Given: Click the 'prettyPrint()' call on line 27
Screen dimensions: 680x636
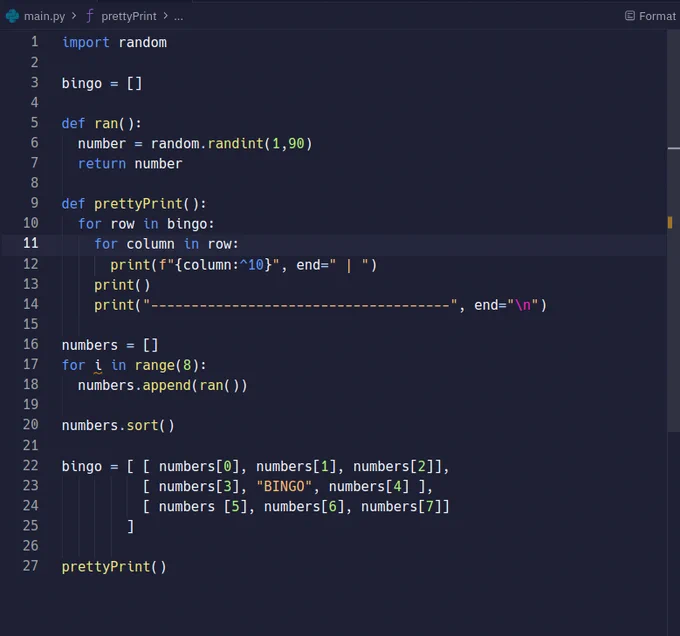Looking at the screenshot, I should click(x=114, y=567).
